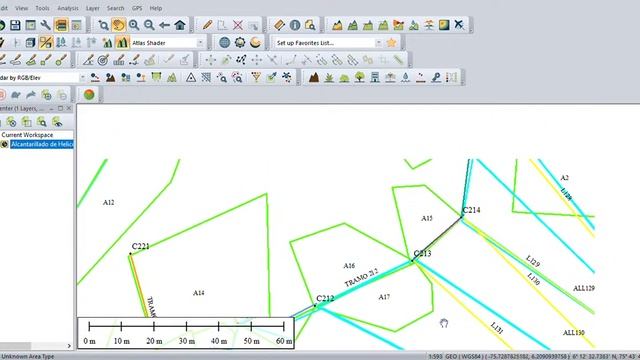Image resolution: width=640 pixels, height=360 pixels.
Task: Click the C212 node label on map
Action: [x=325, y=298]
